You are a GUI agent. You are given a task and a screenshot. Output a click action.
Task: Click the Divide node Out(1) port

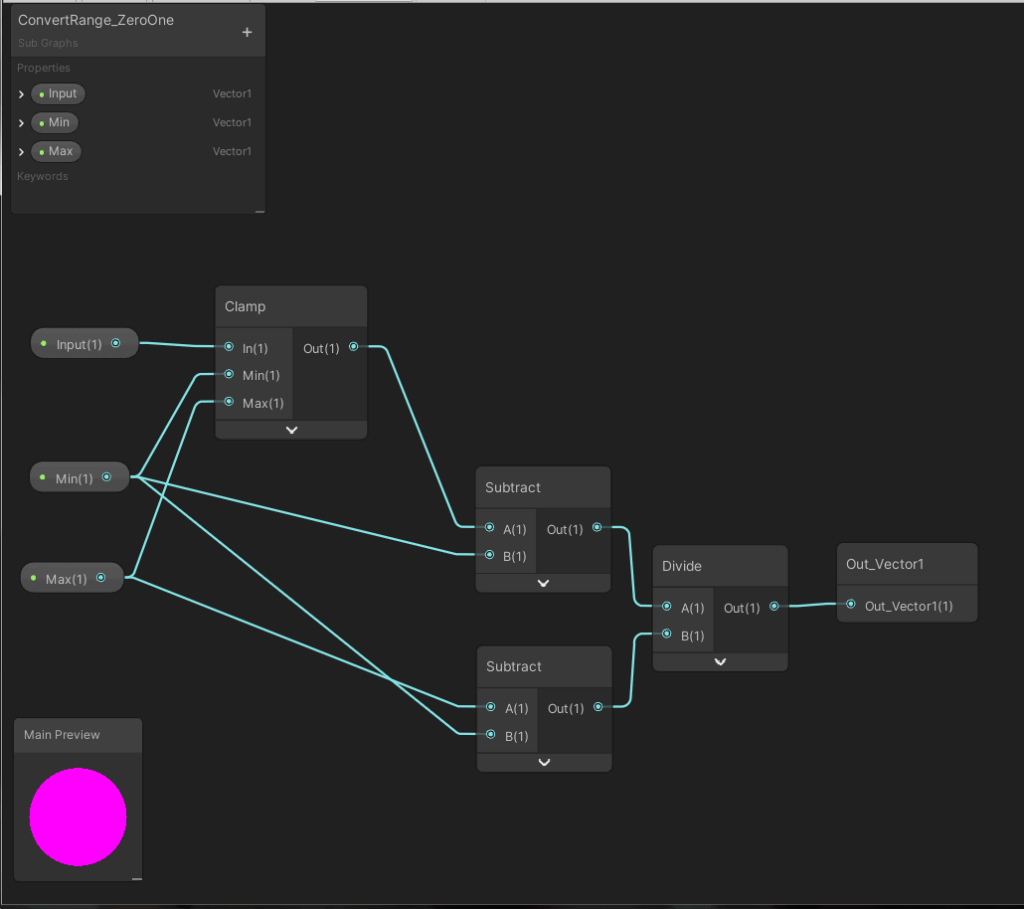774,607
